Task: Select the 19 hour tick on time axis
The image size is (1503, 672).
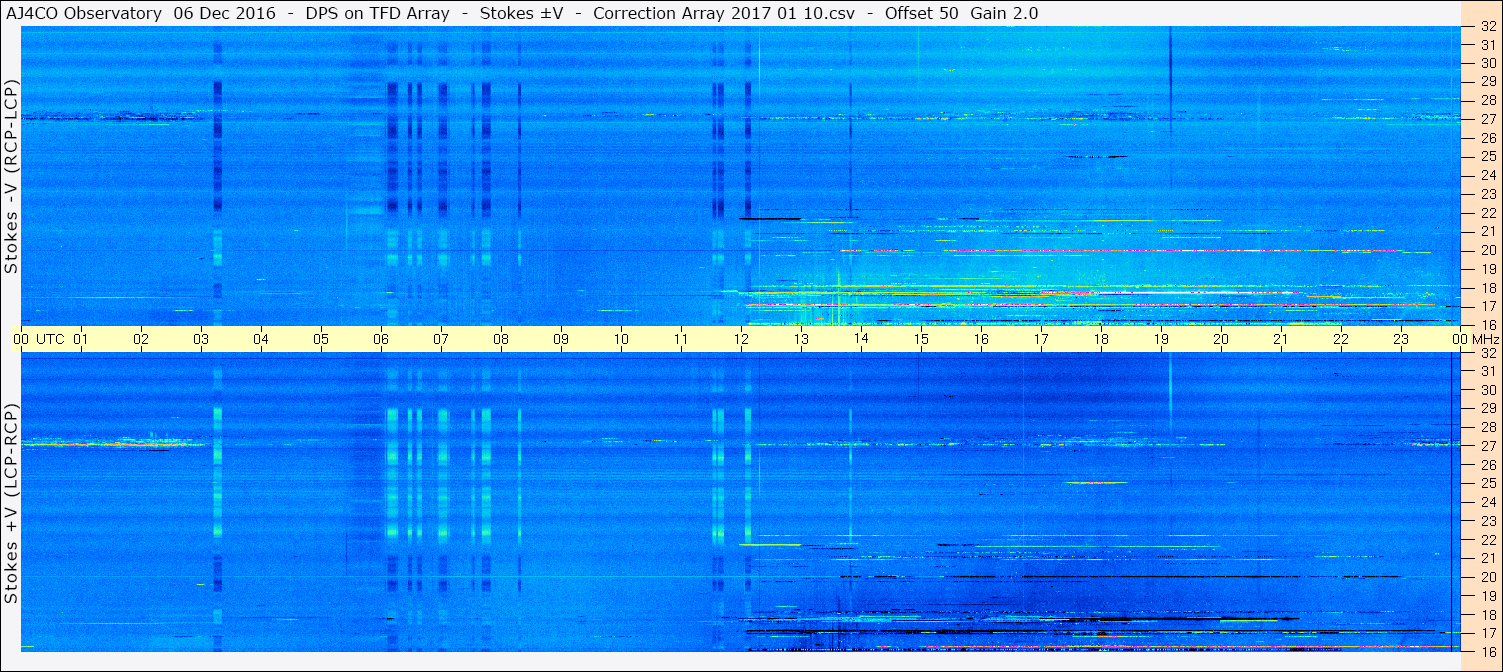Action: [1161, 339]
